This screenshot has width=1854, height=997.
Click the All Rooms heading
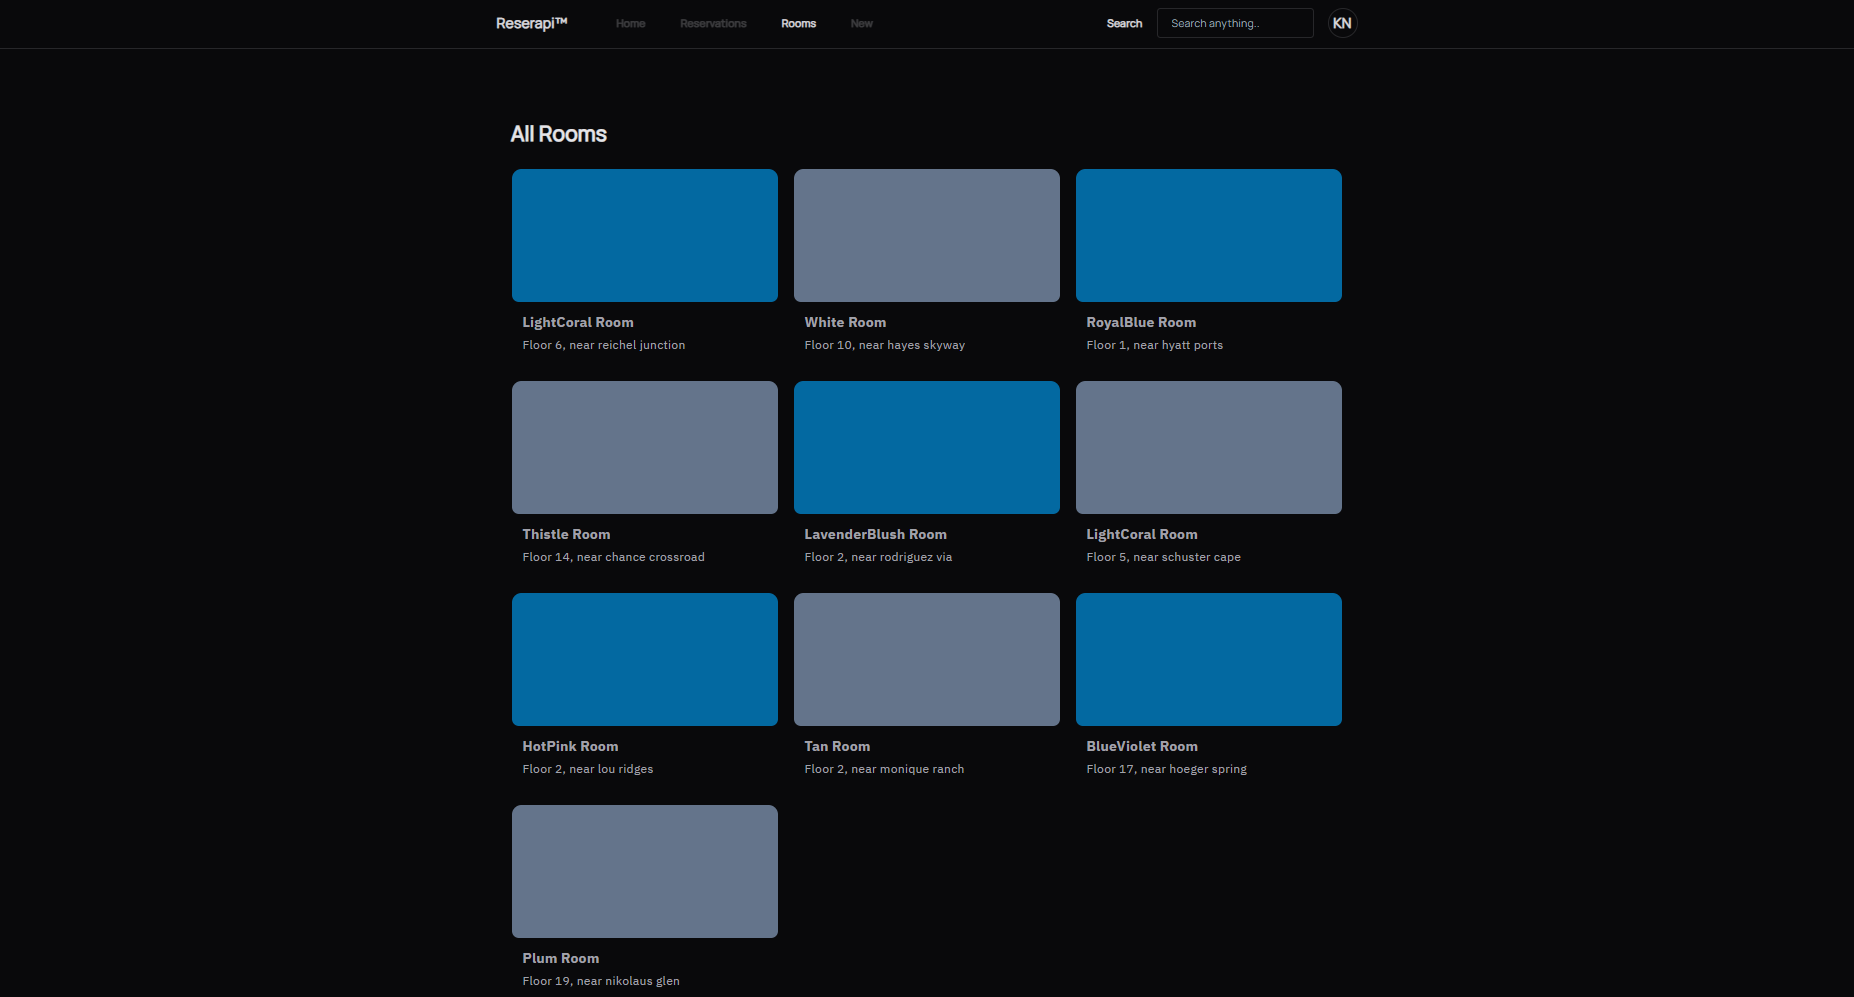click(x=559, y=134)
